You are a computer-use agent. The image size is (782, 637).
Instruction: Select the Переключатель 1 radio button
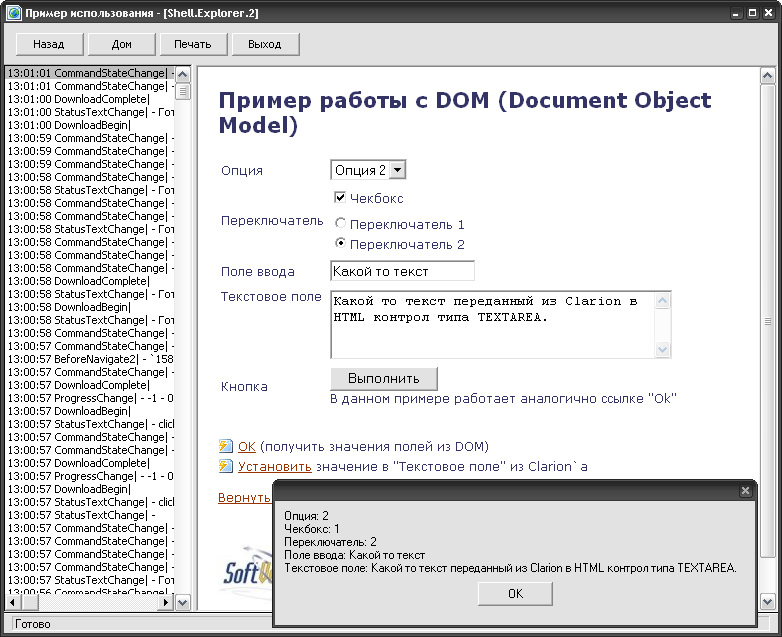pos(340,224)
